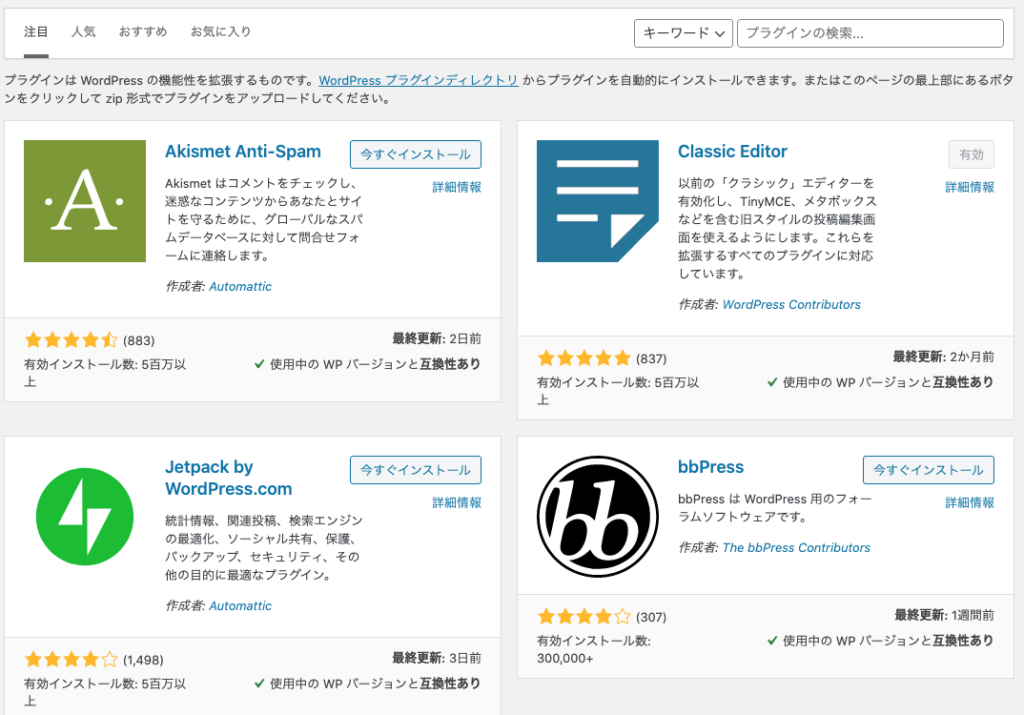This screenshot has height=715, width=1024.
Task: Click 最終更新: 3日前 on Jetpack card
Action: 436,658
